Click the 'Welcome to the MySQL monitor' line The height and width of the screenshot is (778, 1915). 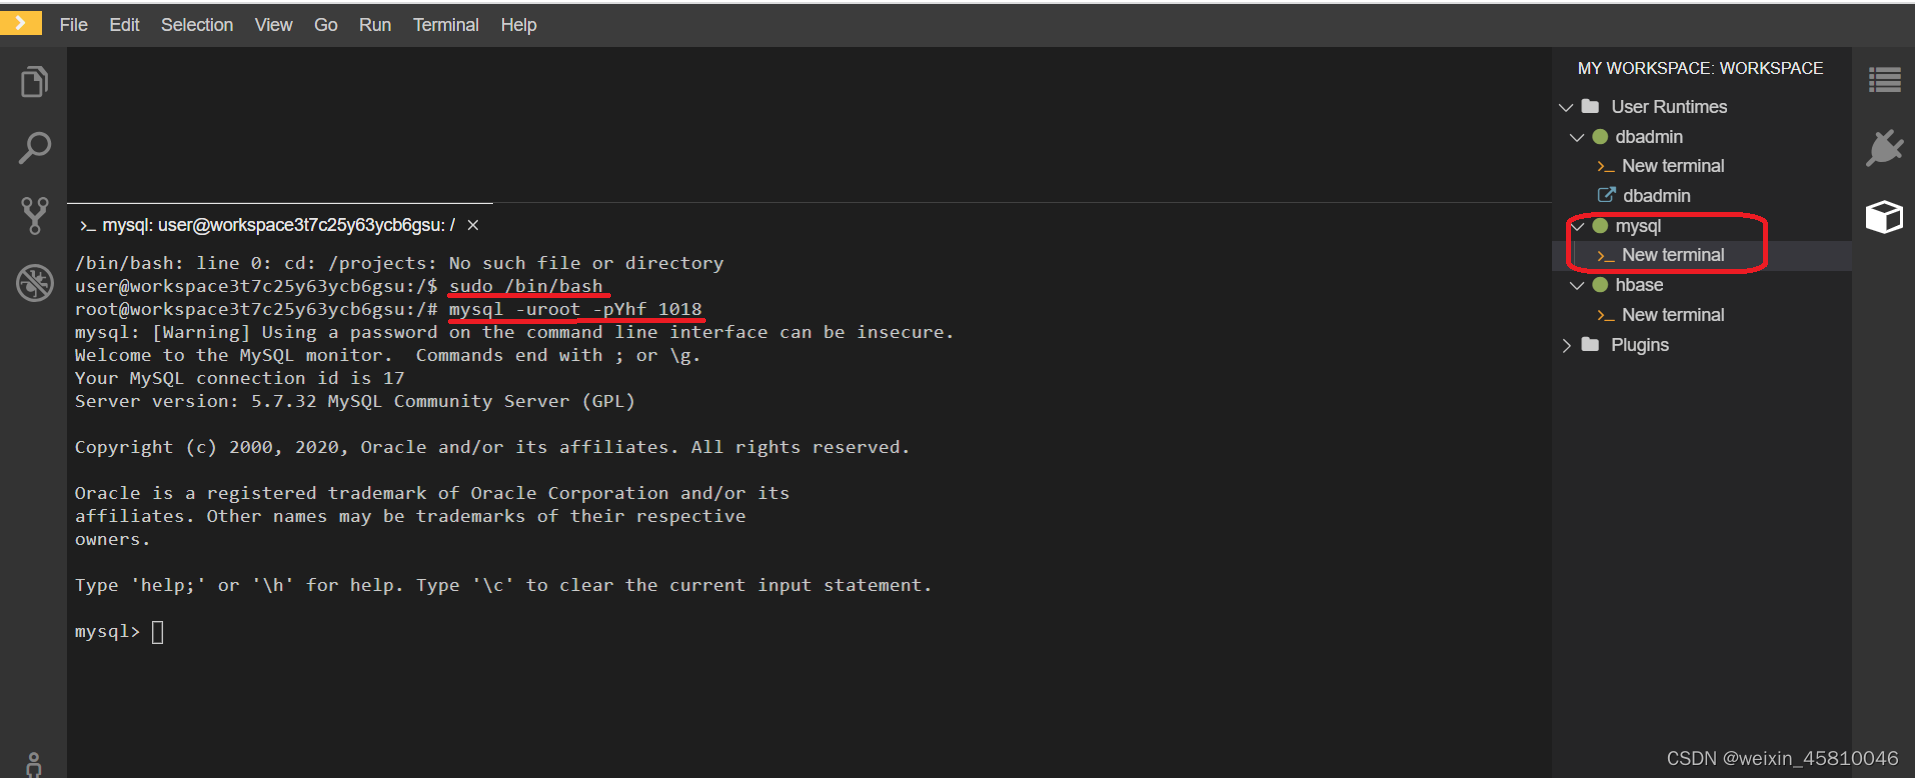[388, 355]
